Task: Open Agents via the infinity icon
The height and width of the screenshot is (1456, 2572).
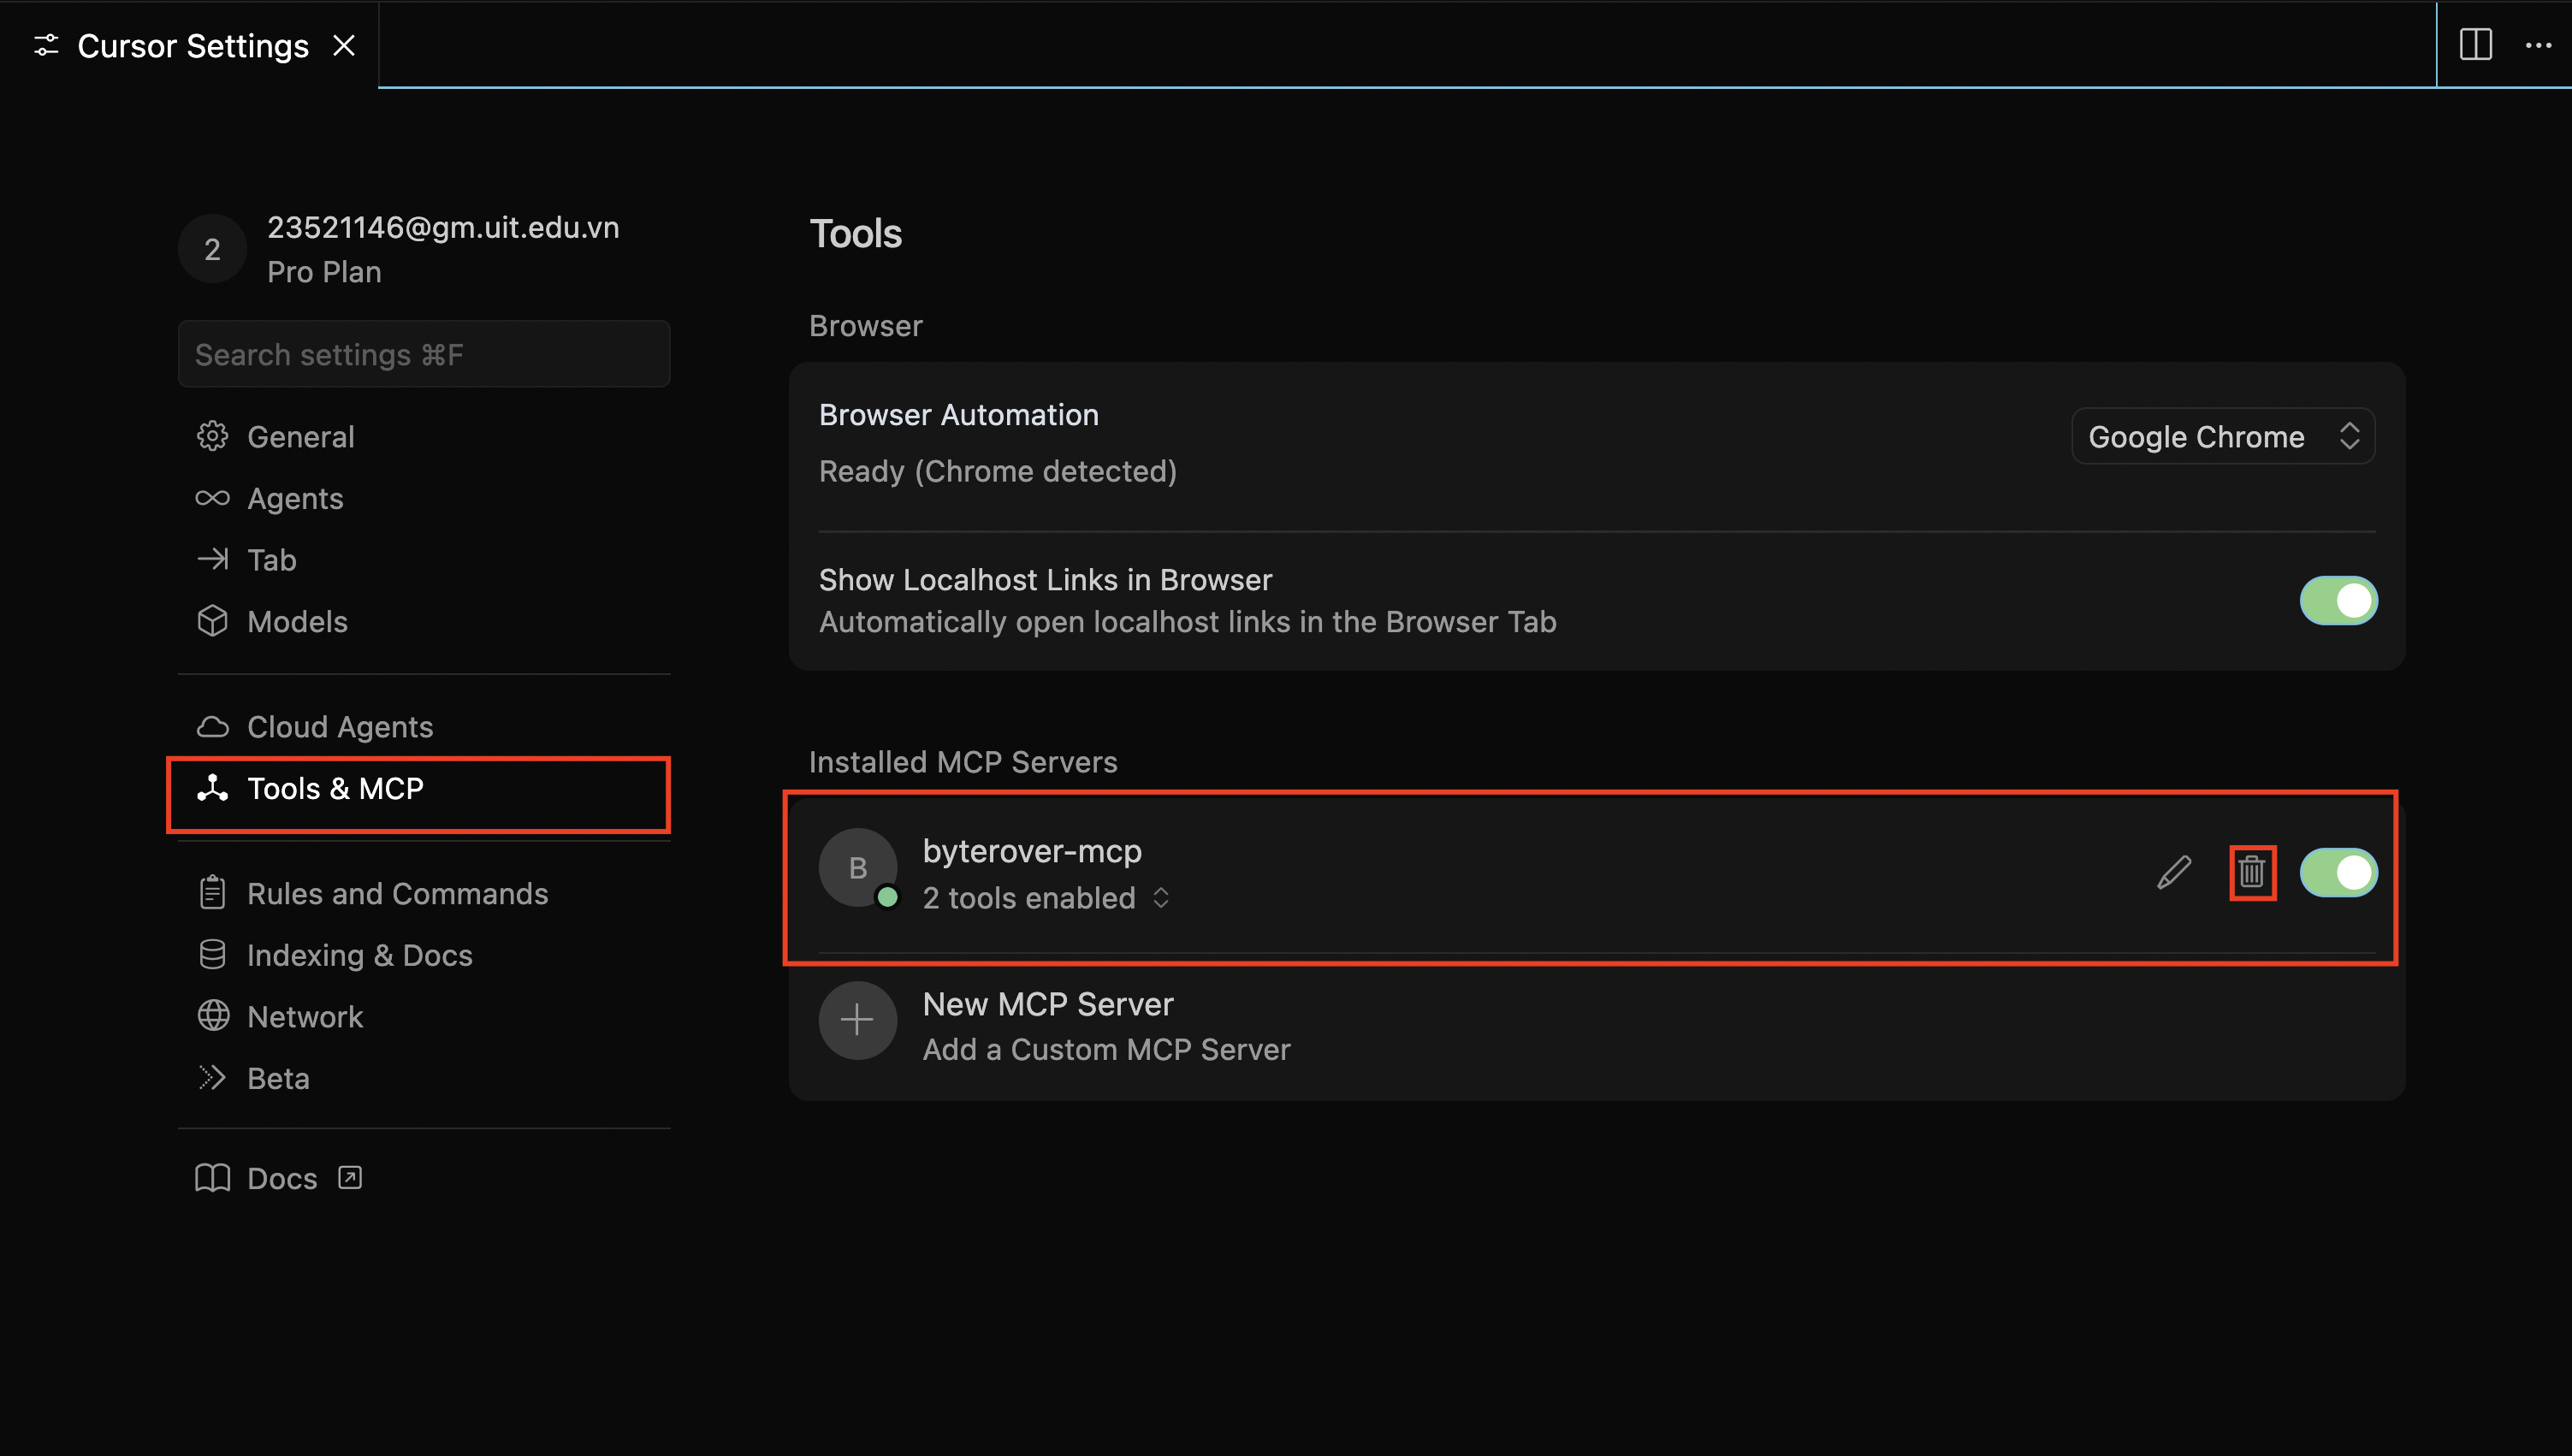Action: [213, 497]
